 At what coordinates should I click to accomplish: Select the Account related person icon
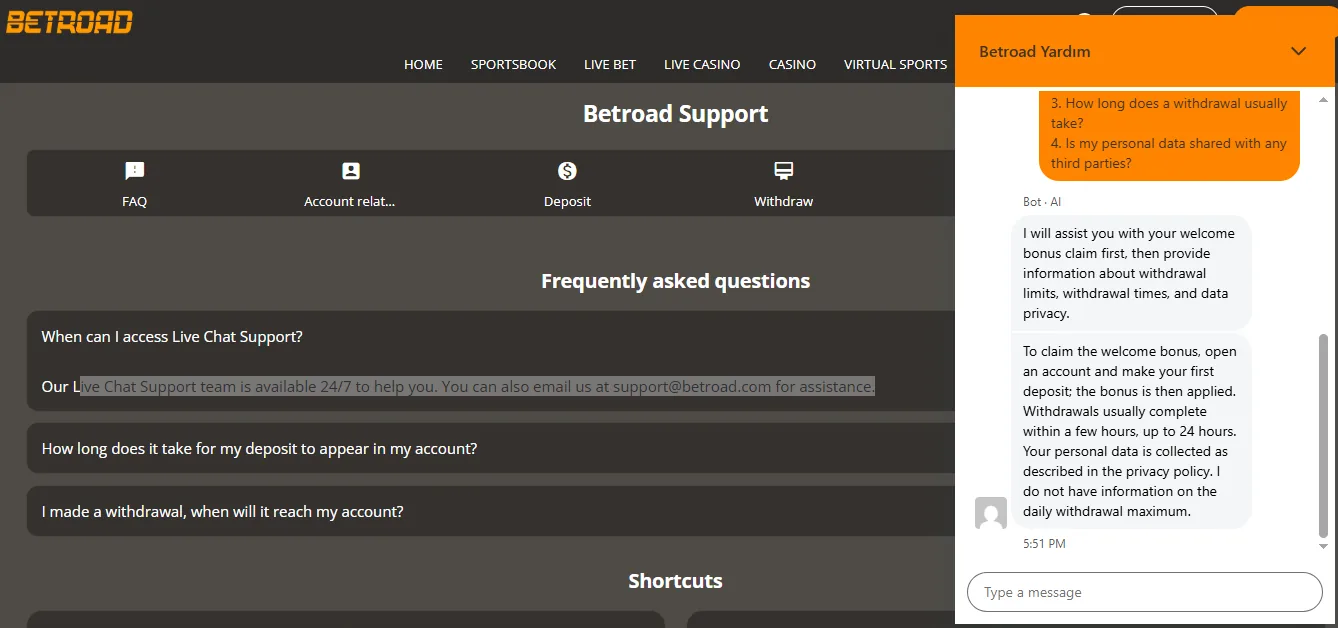click(350, 171)
